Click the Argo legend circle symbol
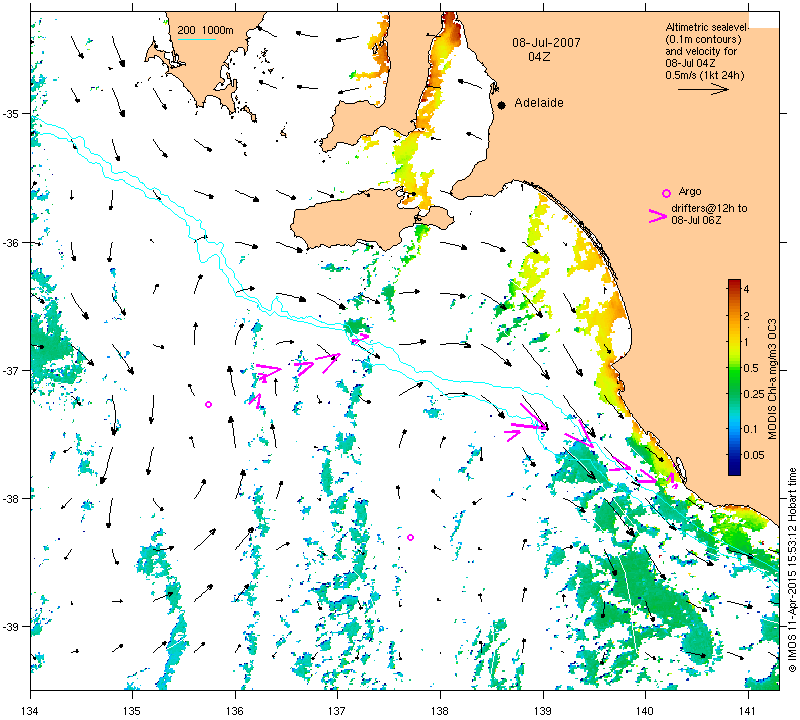 (x=666, y=193)
